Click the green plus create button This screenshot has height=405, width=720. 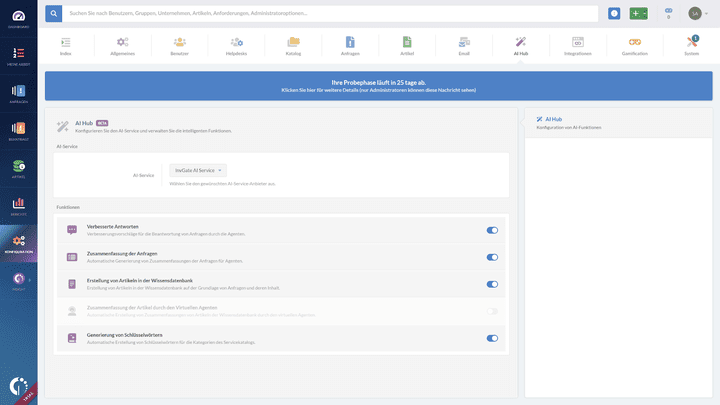638,13
